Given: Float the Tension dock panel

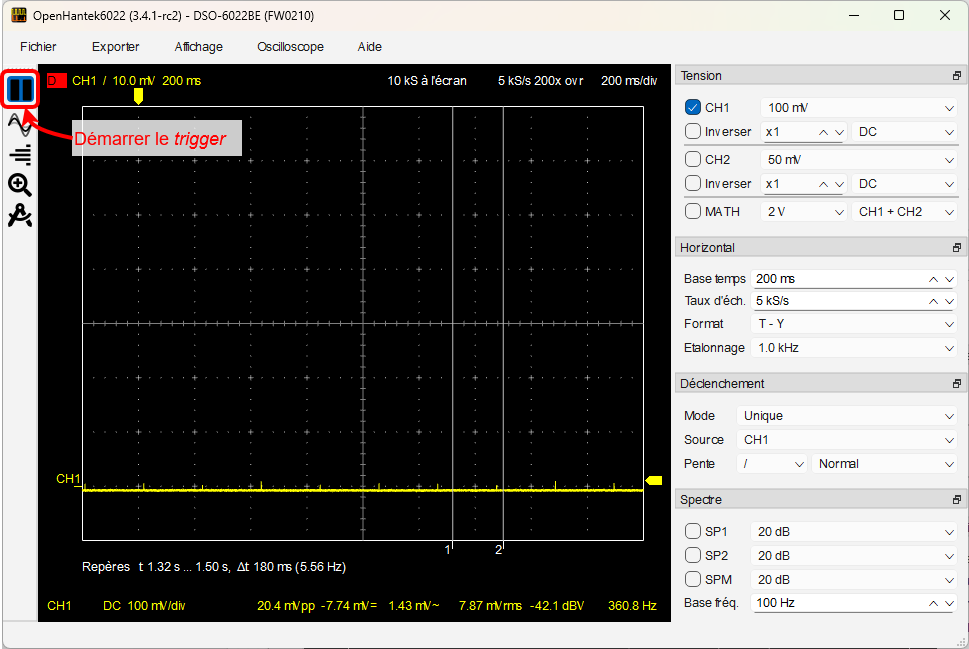Looking at the screenshot, I should click(957, 75).
